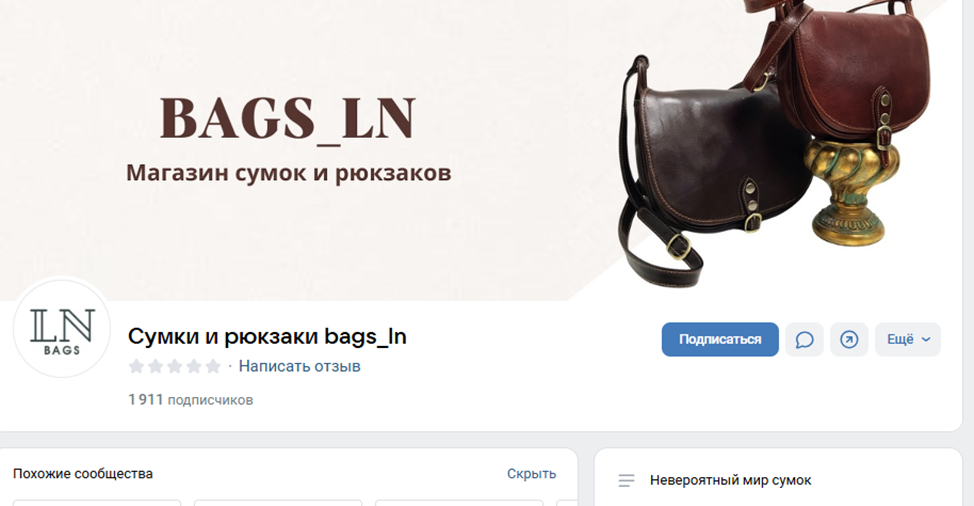
Task: Expand the Ещё dropdown menu
Action: pos(908,340)
